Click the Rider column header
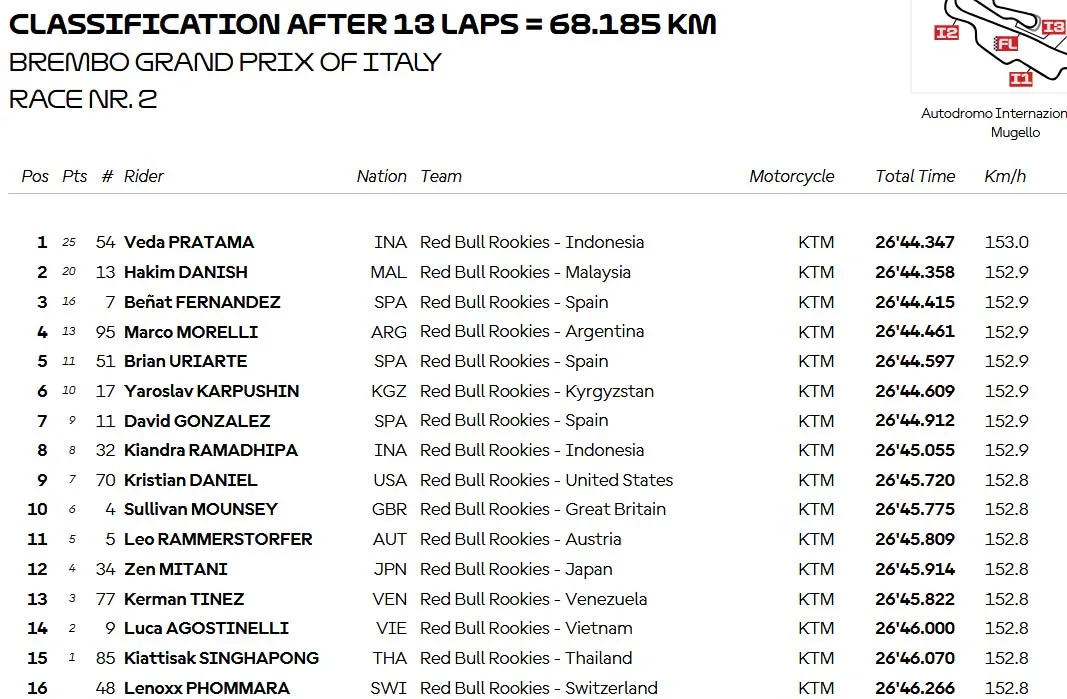This screenshot has height=699, width=1067. pos(144,176)
